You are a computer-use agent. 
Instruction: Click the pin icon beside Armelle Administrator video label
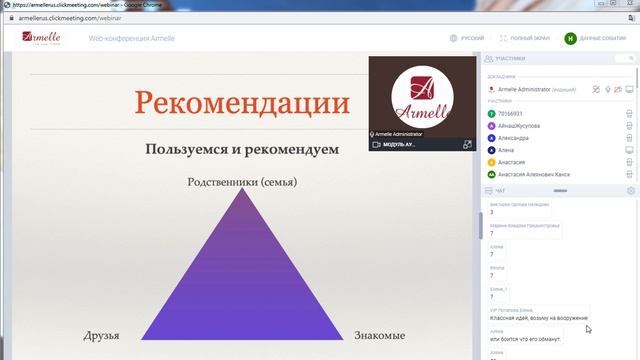(372, 134)
